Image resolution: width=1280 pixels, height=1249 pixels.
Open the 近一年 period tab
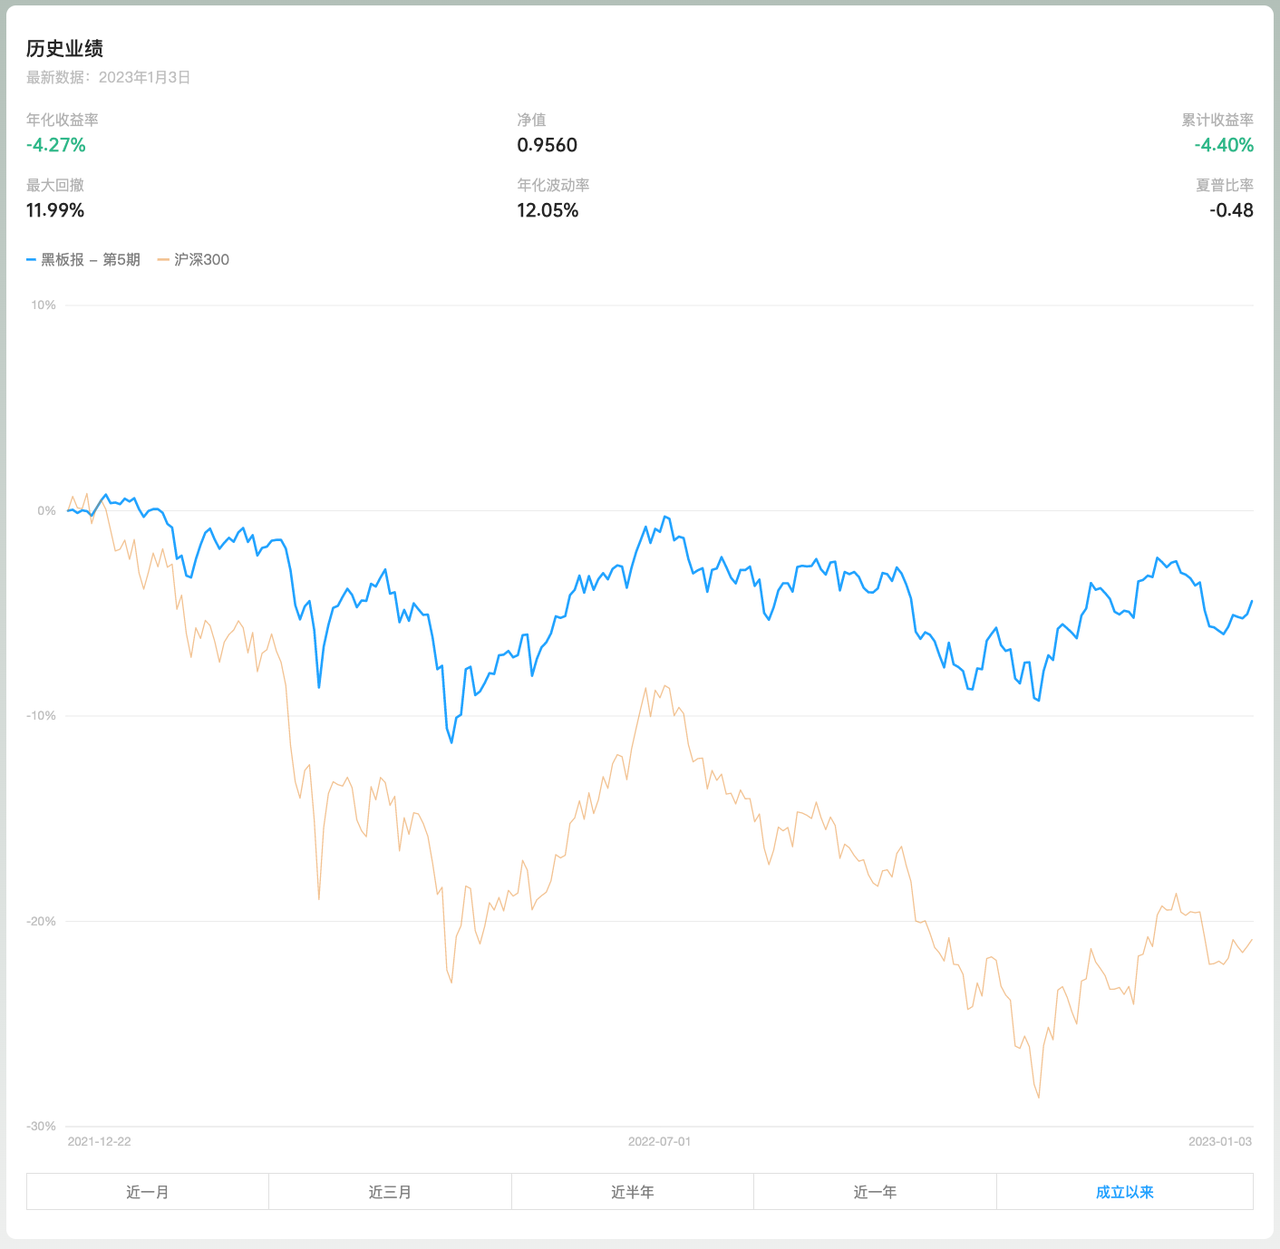[x=875, y=1192]
